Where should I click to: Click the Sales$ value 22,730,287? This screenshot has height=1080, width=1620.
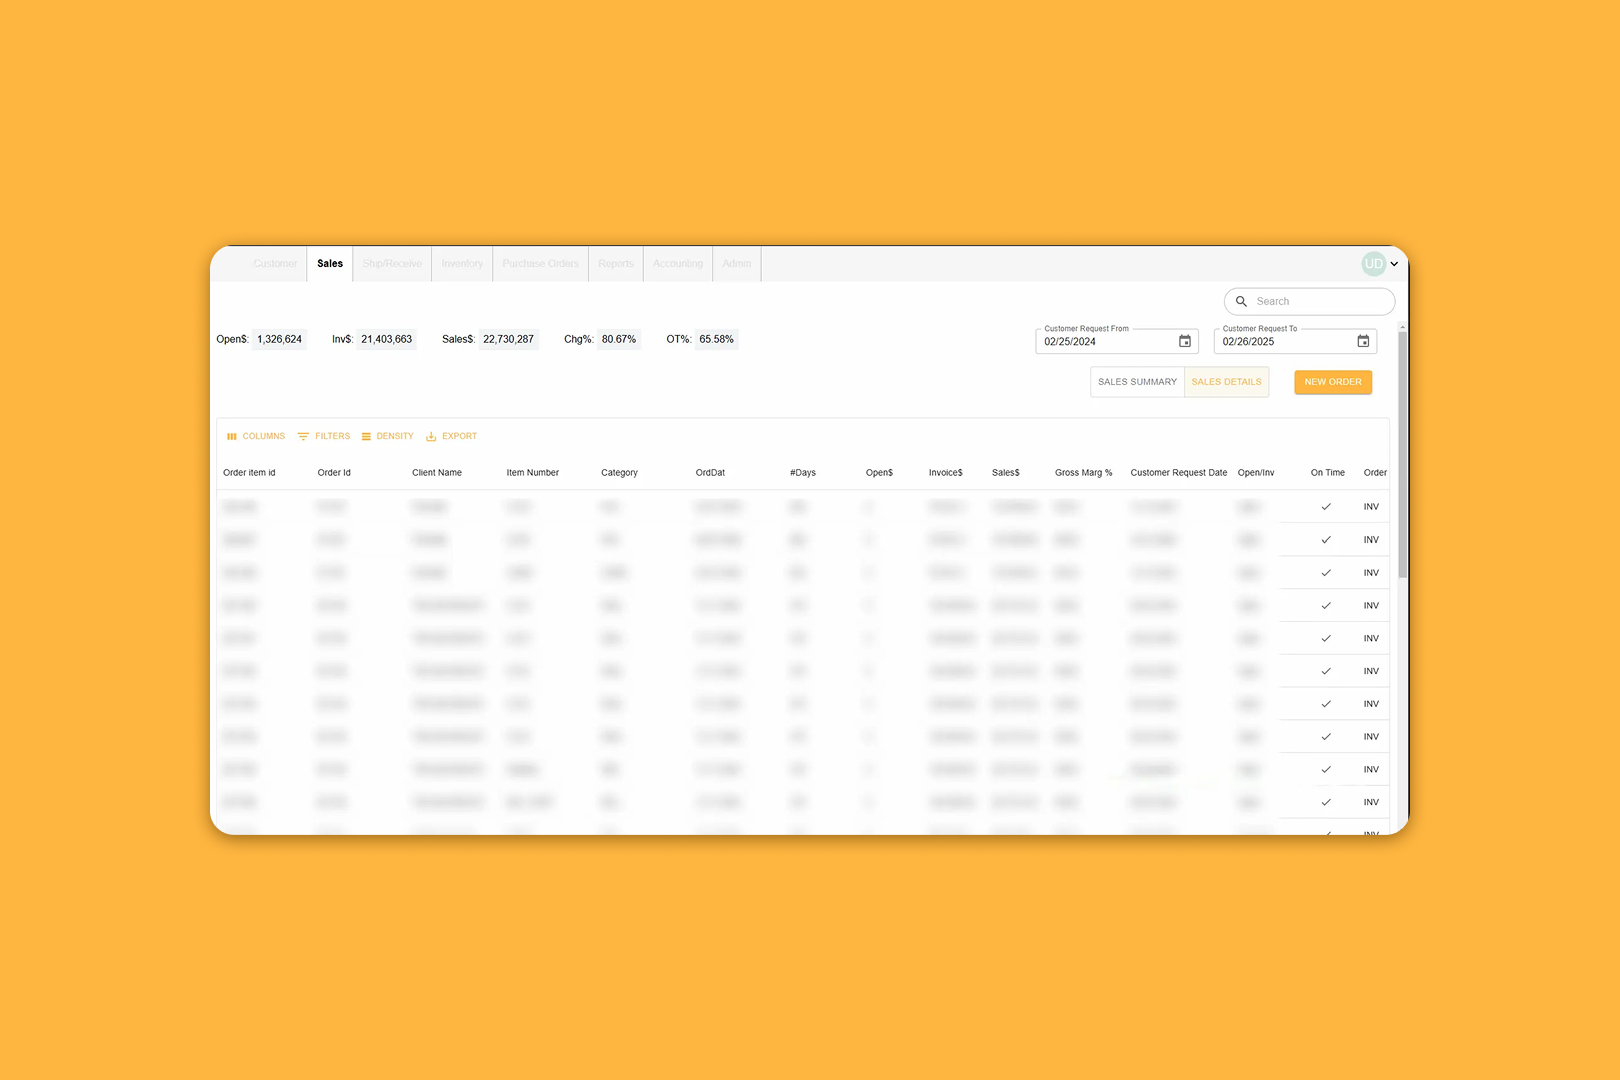(x=508, y=339)
